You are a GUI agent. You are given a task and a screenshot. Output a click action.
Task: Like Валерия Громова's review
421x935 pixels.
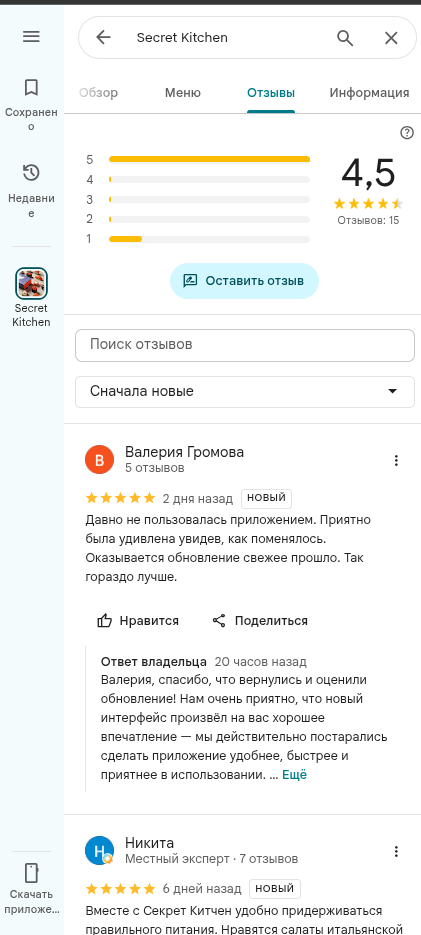(138, 621)
